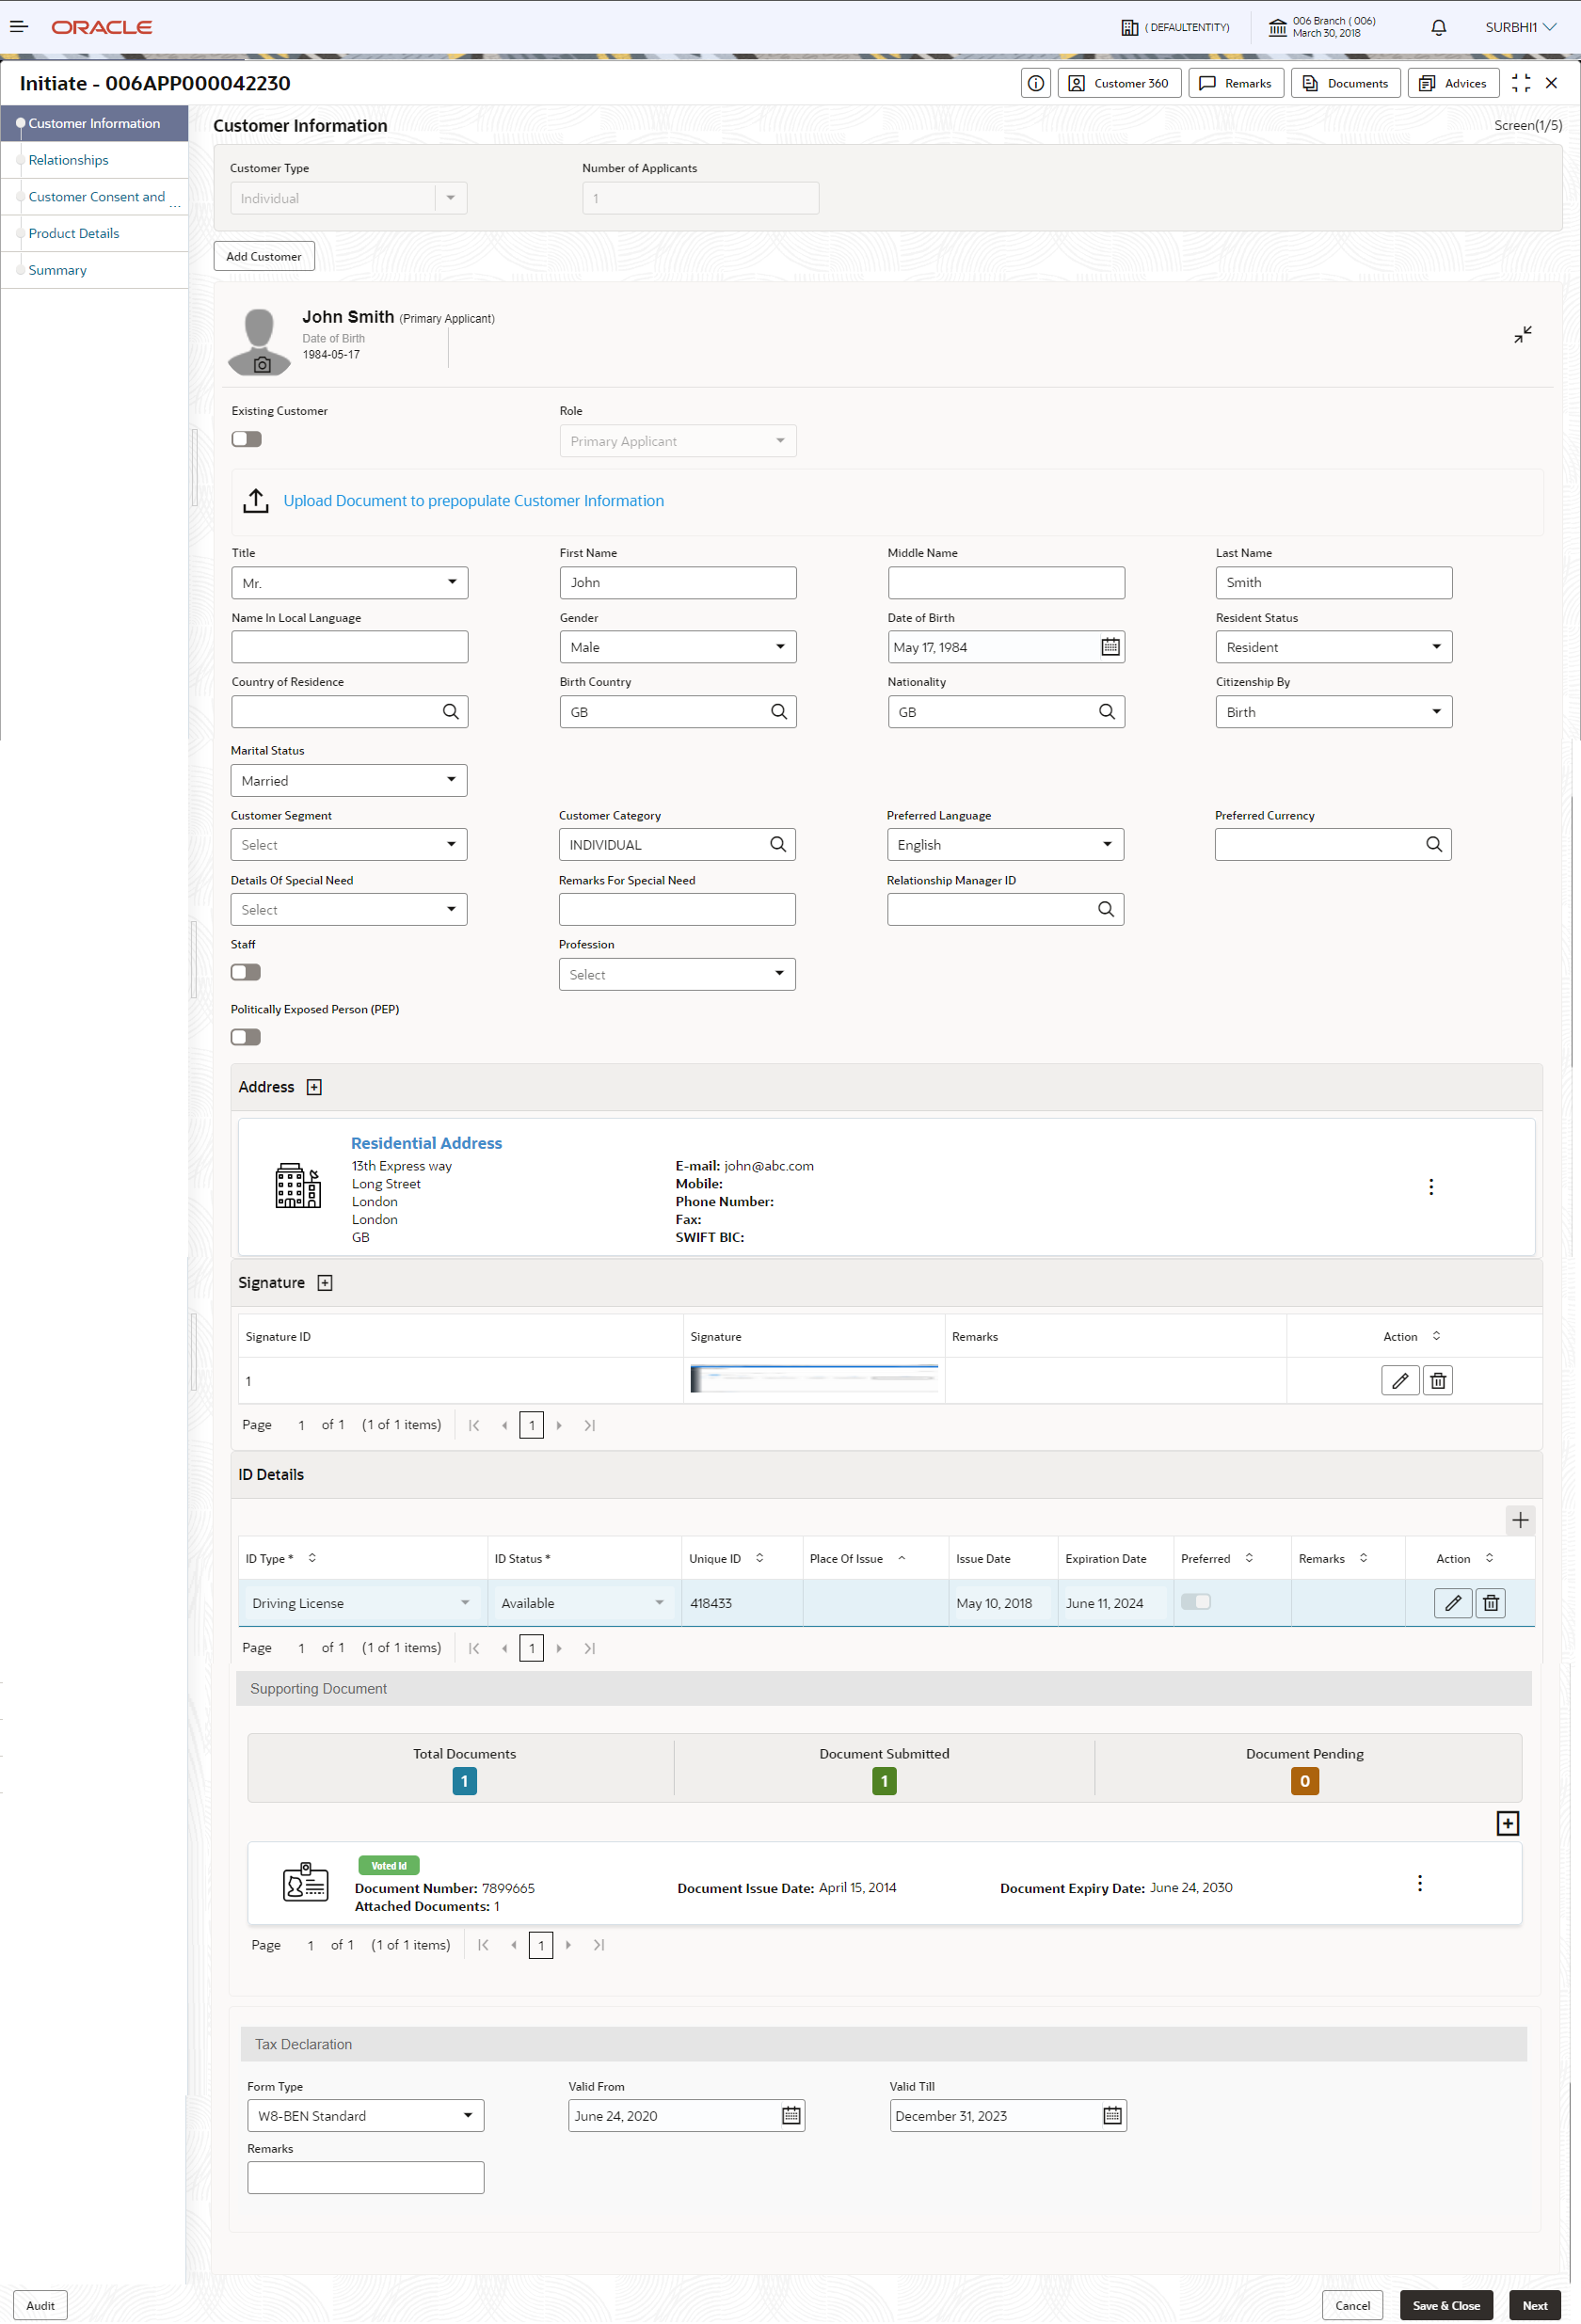Sort ID Details by Unique ID column
1581x2324 pixels.
[759, 1558]
